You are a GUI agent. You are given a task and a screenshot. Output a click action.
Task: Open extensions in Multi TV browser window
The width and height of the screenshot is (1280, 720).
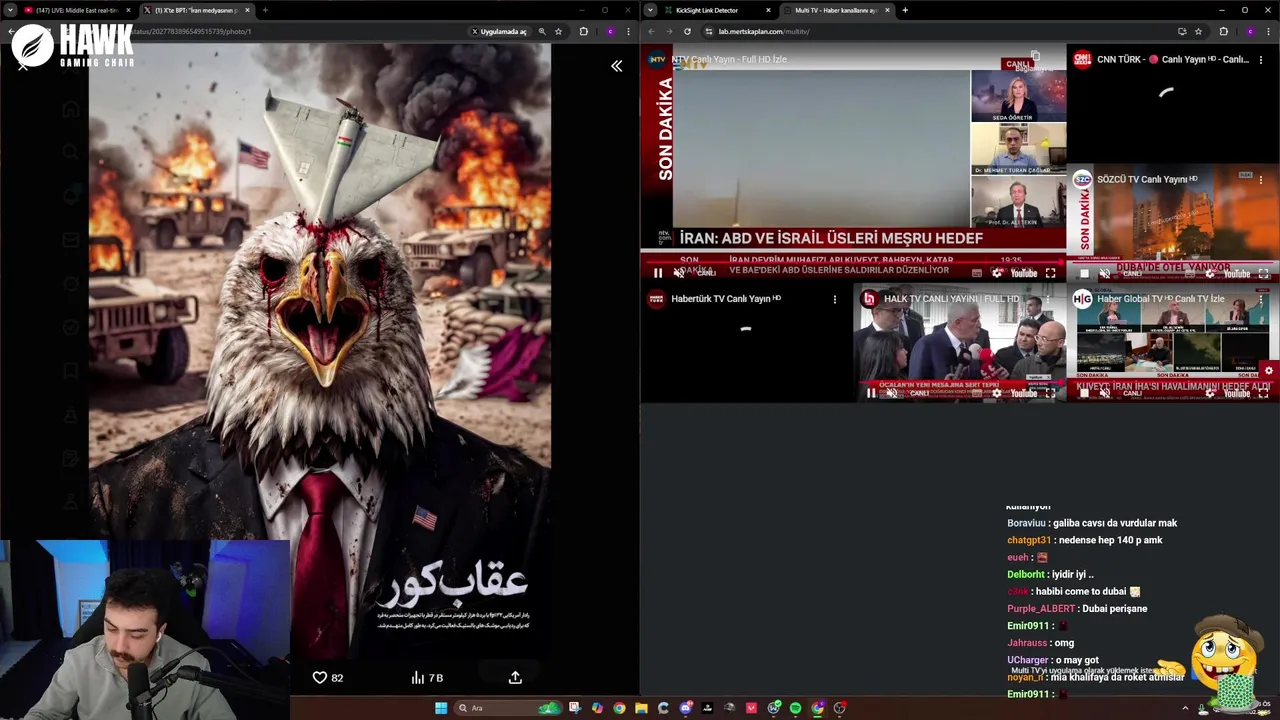click(x=1223, y=31)
